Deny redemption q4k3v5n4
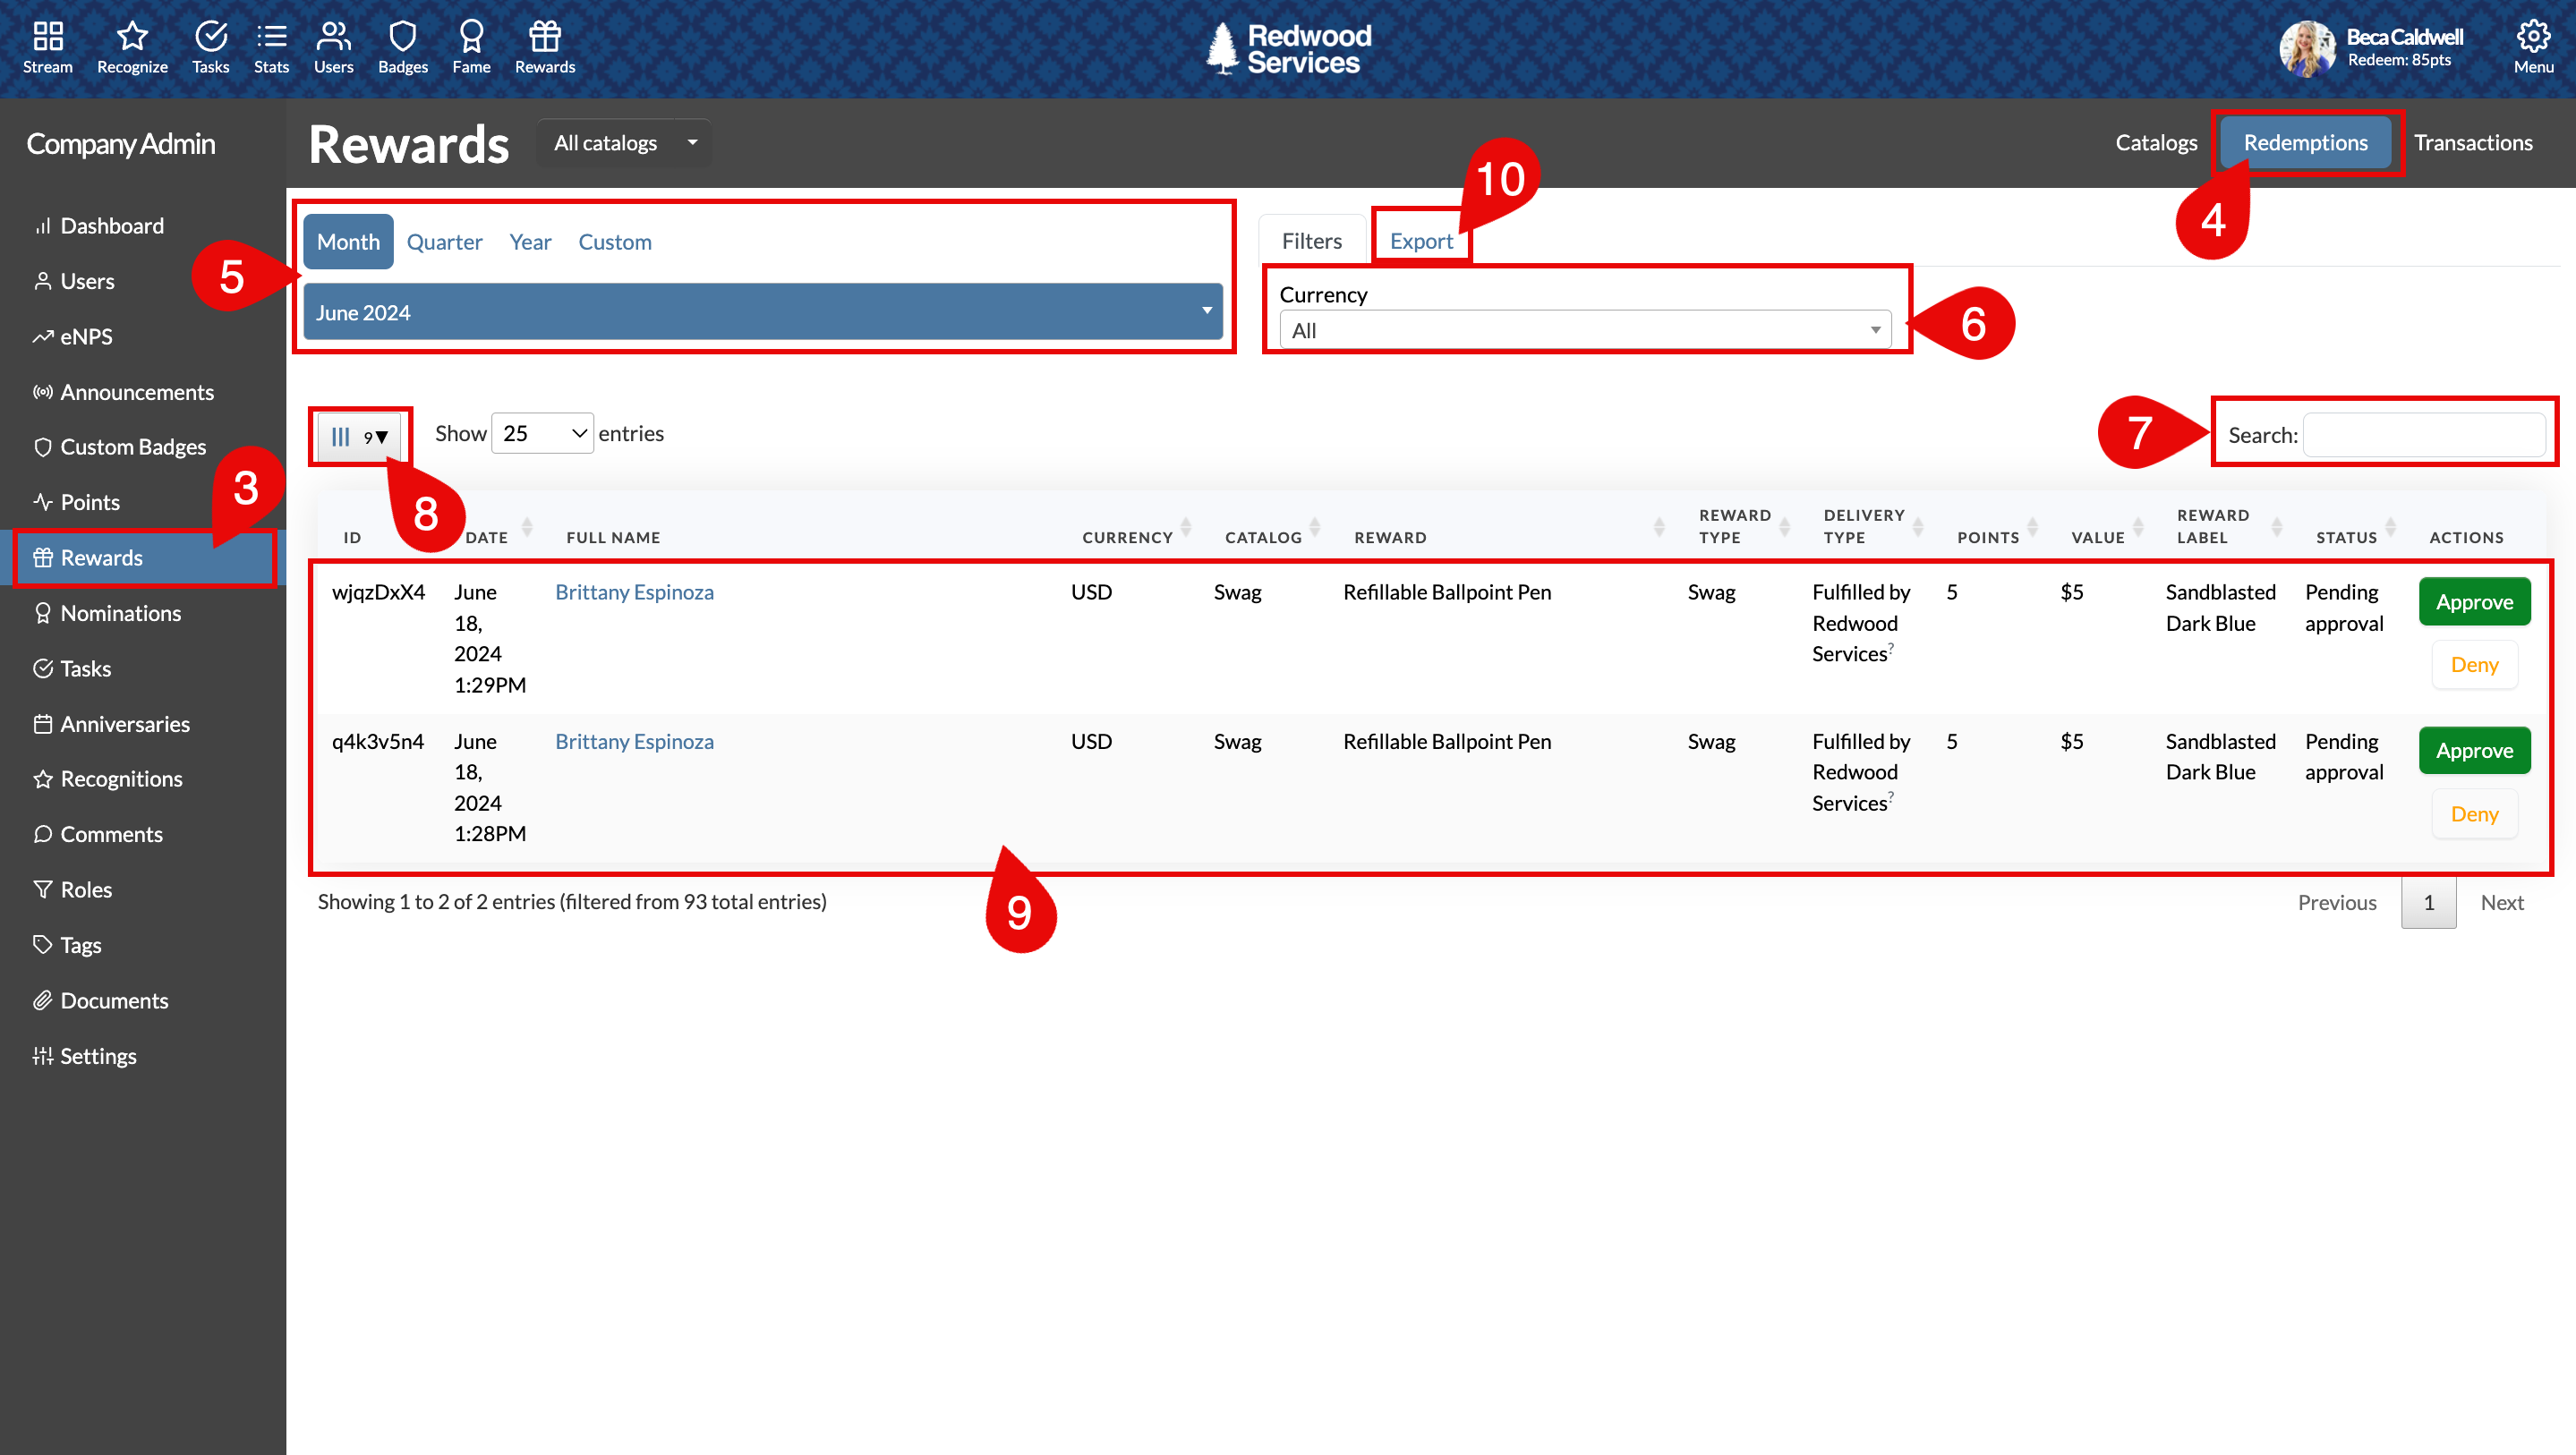This screenshot has width=2576, height=1455. (x=2474, y=814)
